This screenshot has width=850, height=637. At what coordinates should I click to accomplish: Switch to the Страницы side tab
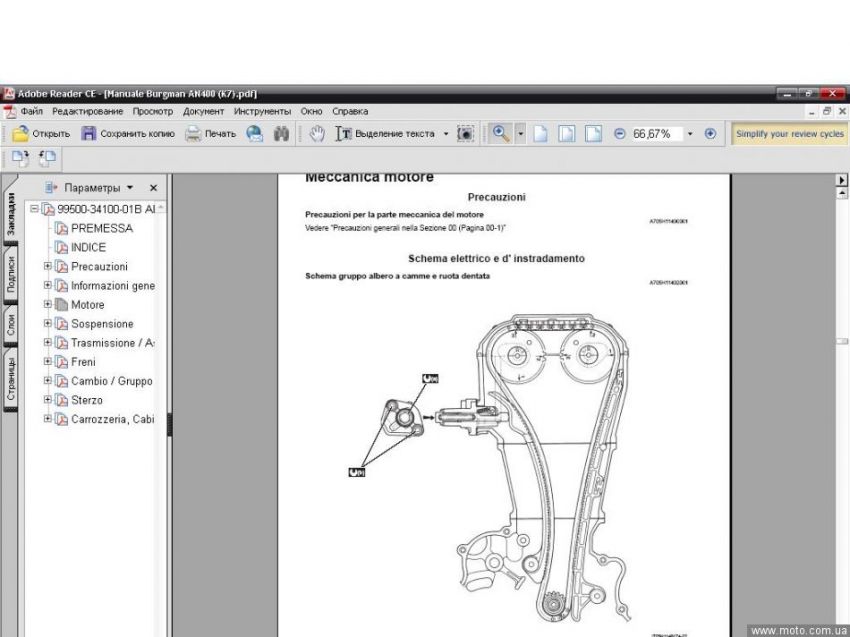[11, 378]
